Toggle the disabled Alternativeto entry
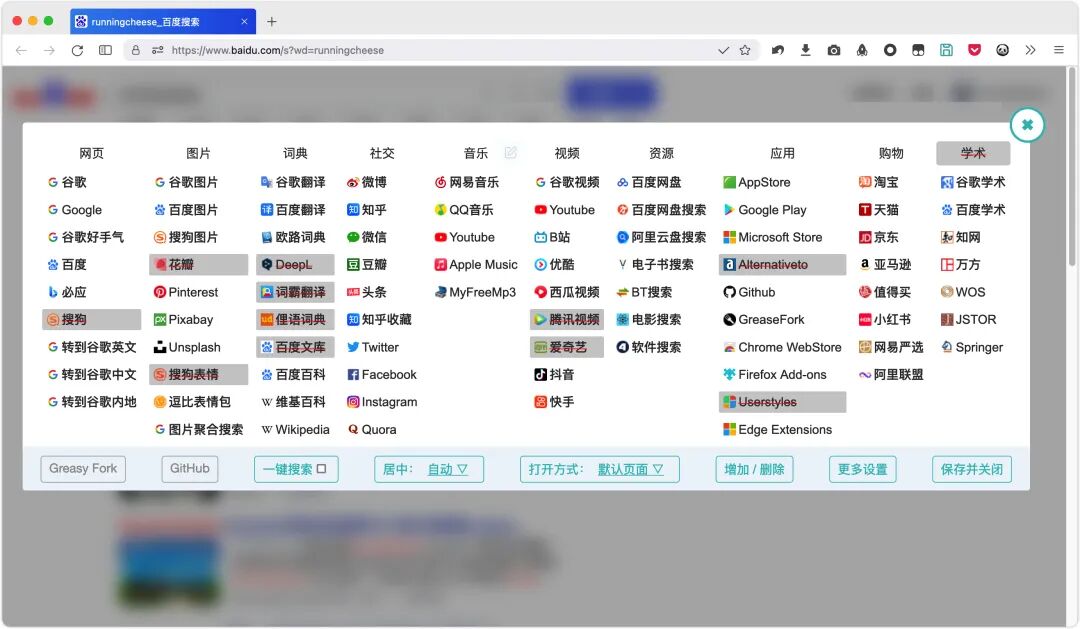 (782, 265)
